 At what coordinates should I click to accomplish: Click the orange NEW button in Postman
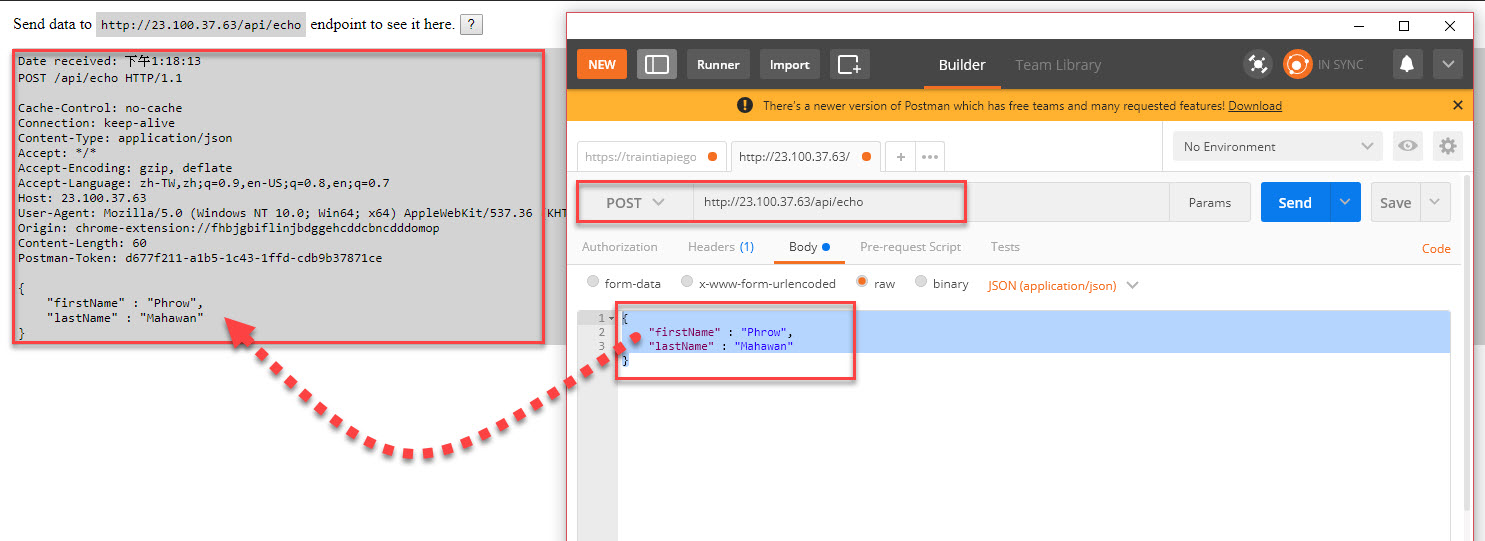coord(602,64)
